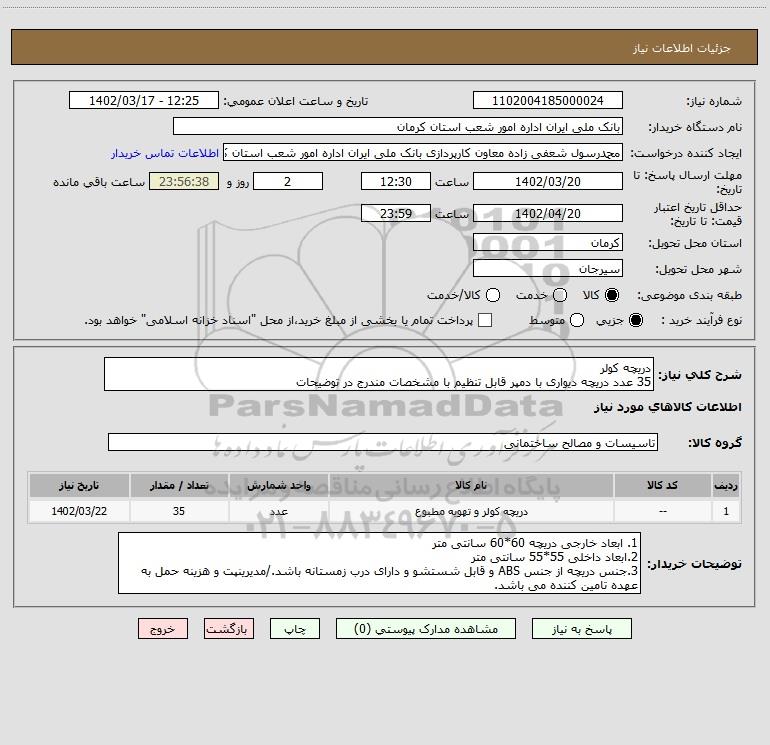Click the خروج exit button
This screenshot has width=770, height=745.
click(x=163, y=629)
